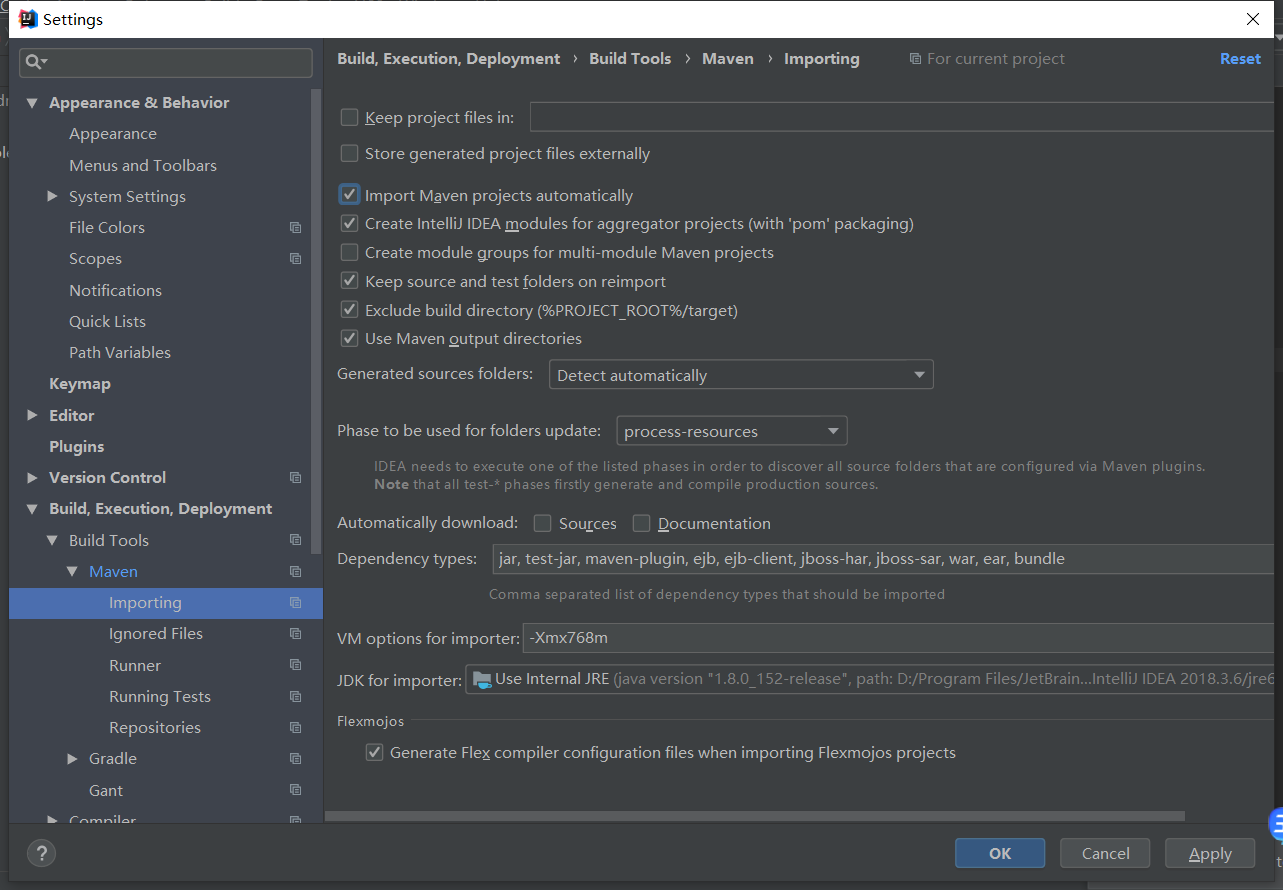Image resolution: width=1283 pixels, height=890 pixels.
Task: Open the JDK for importer dropdown
Action: tap(869, 679)
